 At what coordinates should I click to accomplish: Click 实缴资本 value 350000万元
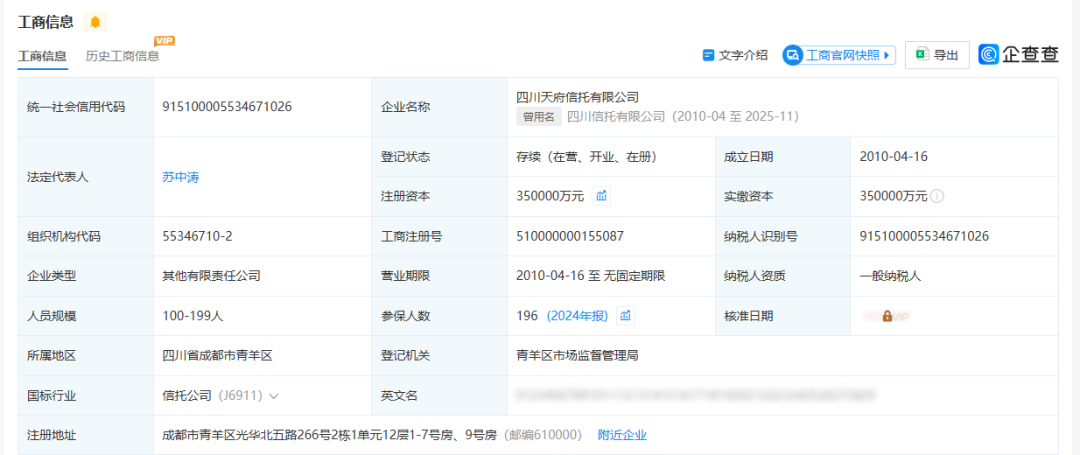coord(893,196)
